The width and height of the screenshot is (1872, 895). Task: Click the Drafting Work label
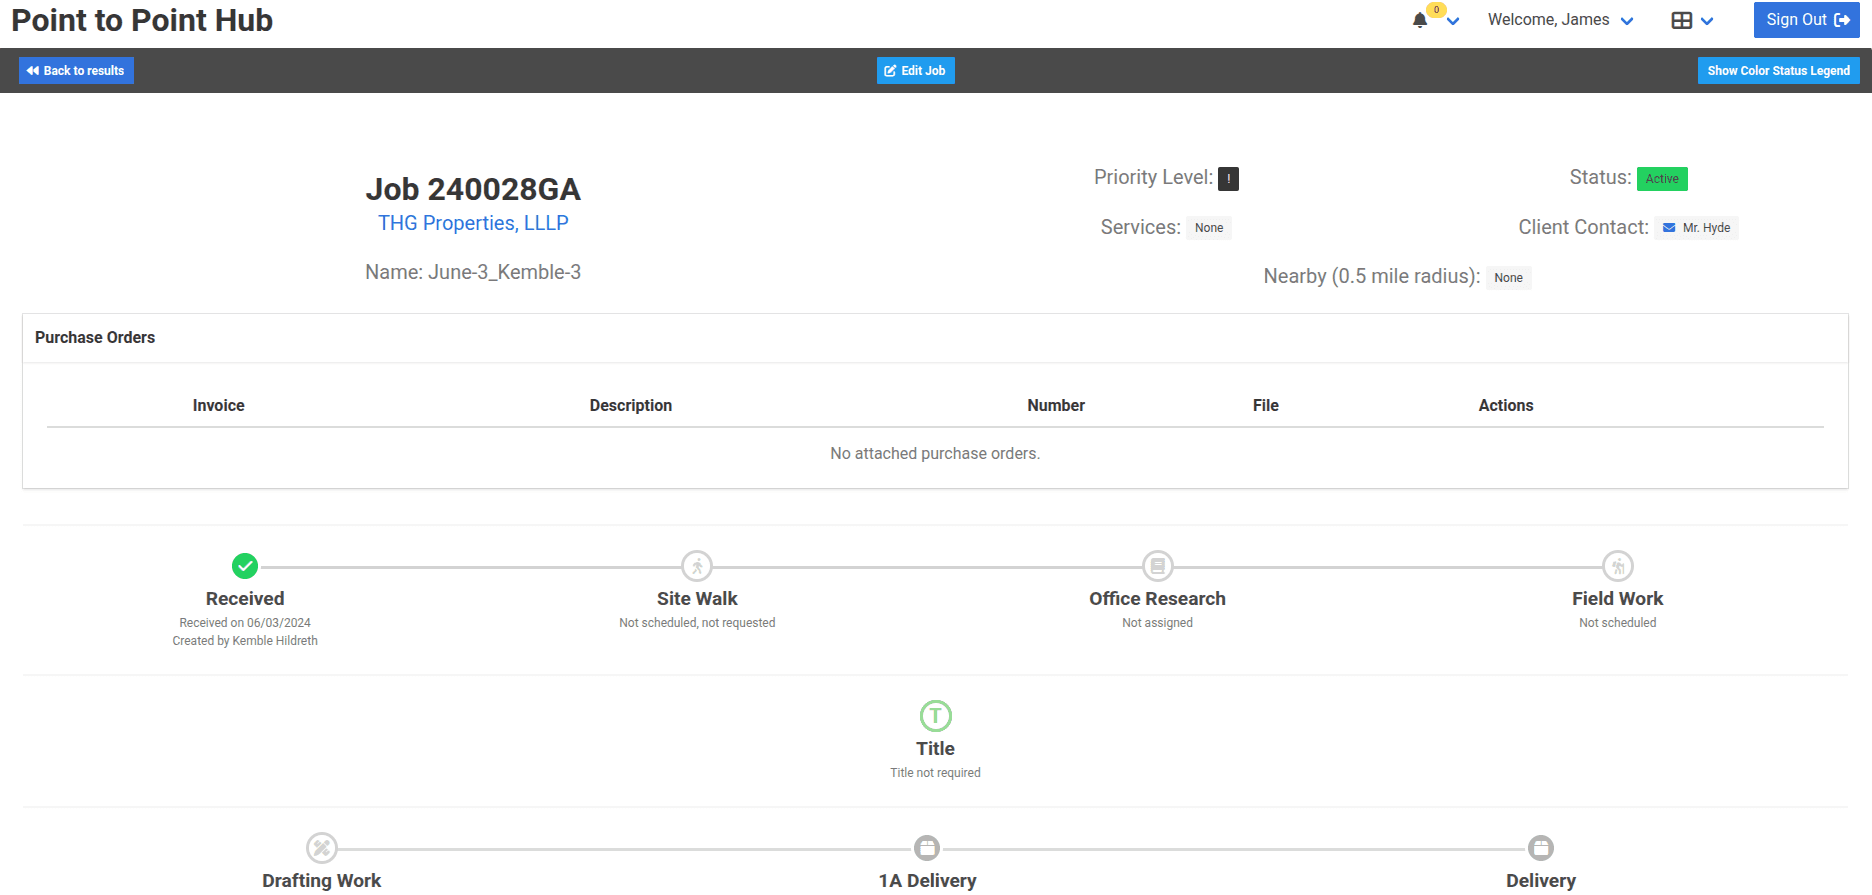(321, 880)
